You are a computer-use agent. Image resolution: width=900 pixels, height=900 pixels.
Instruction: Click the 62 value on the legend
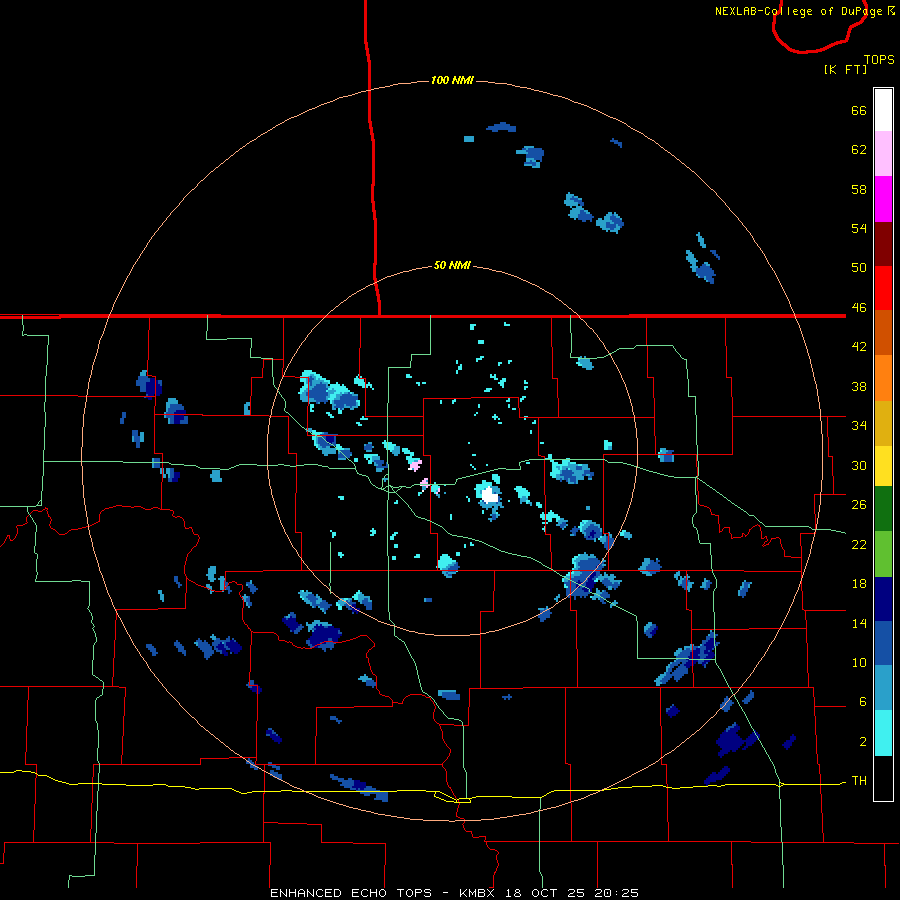point(859,150)
